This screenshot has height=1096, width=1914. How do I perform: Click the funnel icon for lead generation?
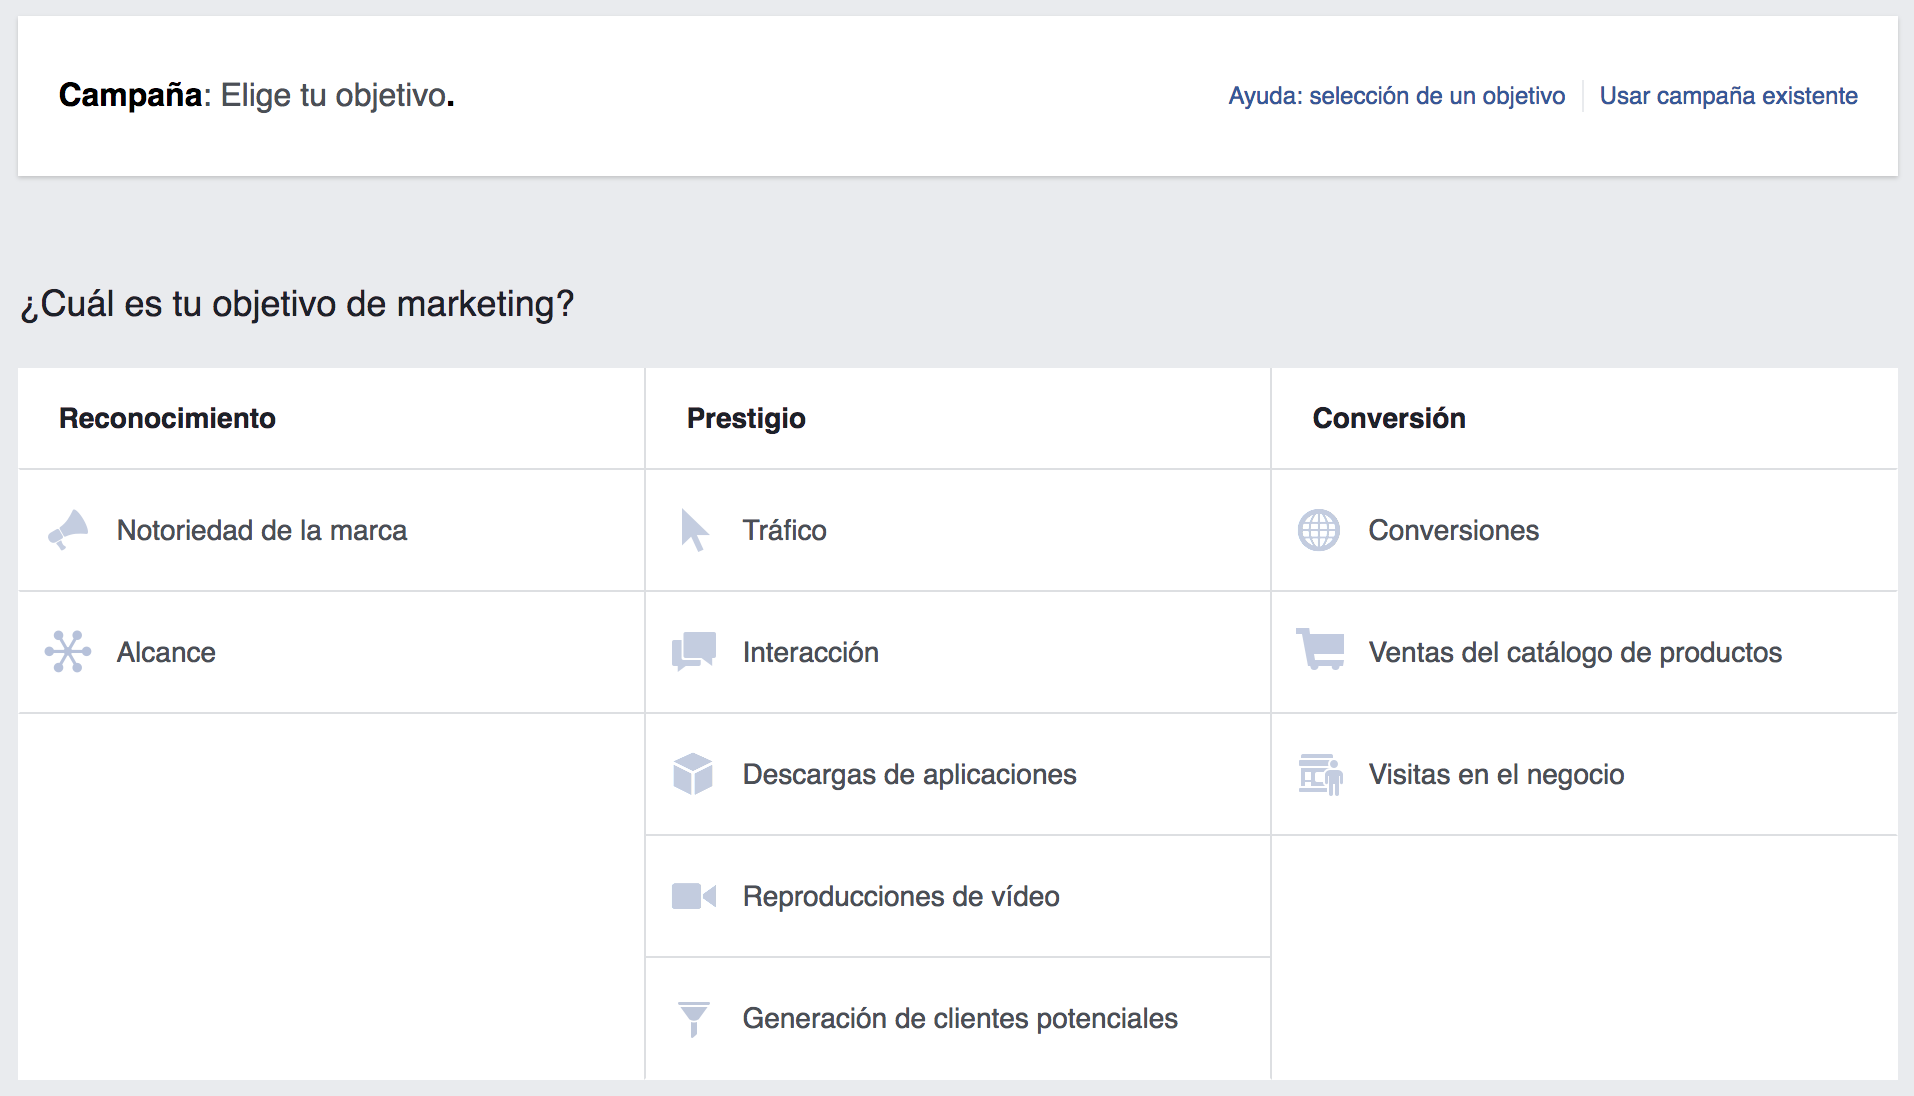coord(693,1019)
